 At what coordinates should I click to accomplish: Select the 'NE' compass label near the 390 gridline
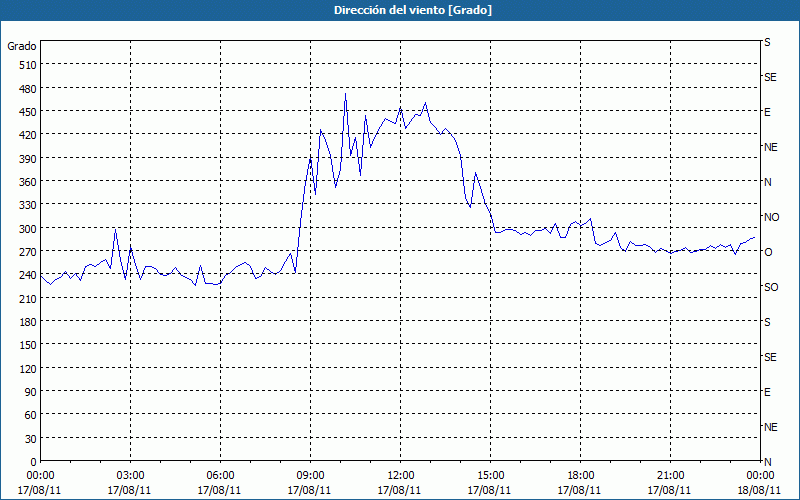(x=771, y=147)
